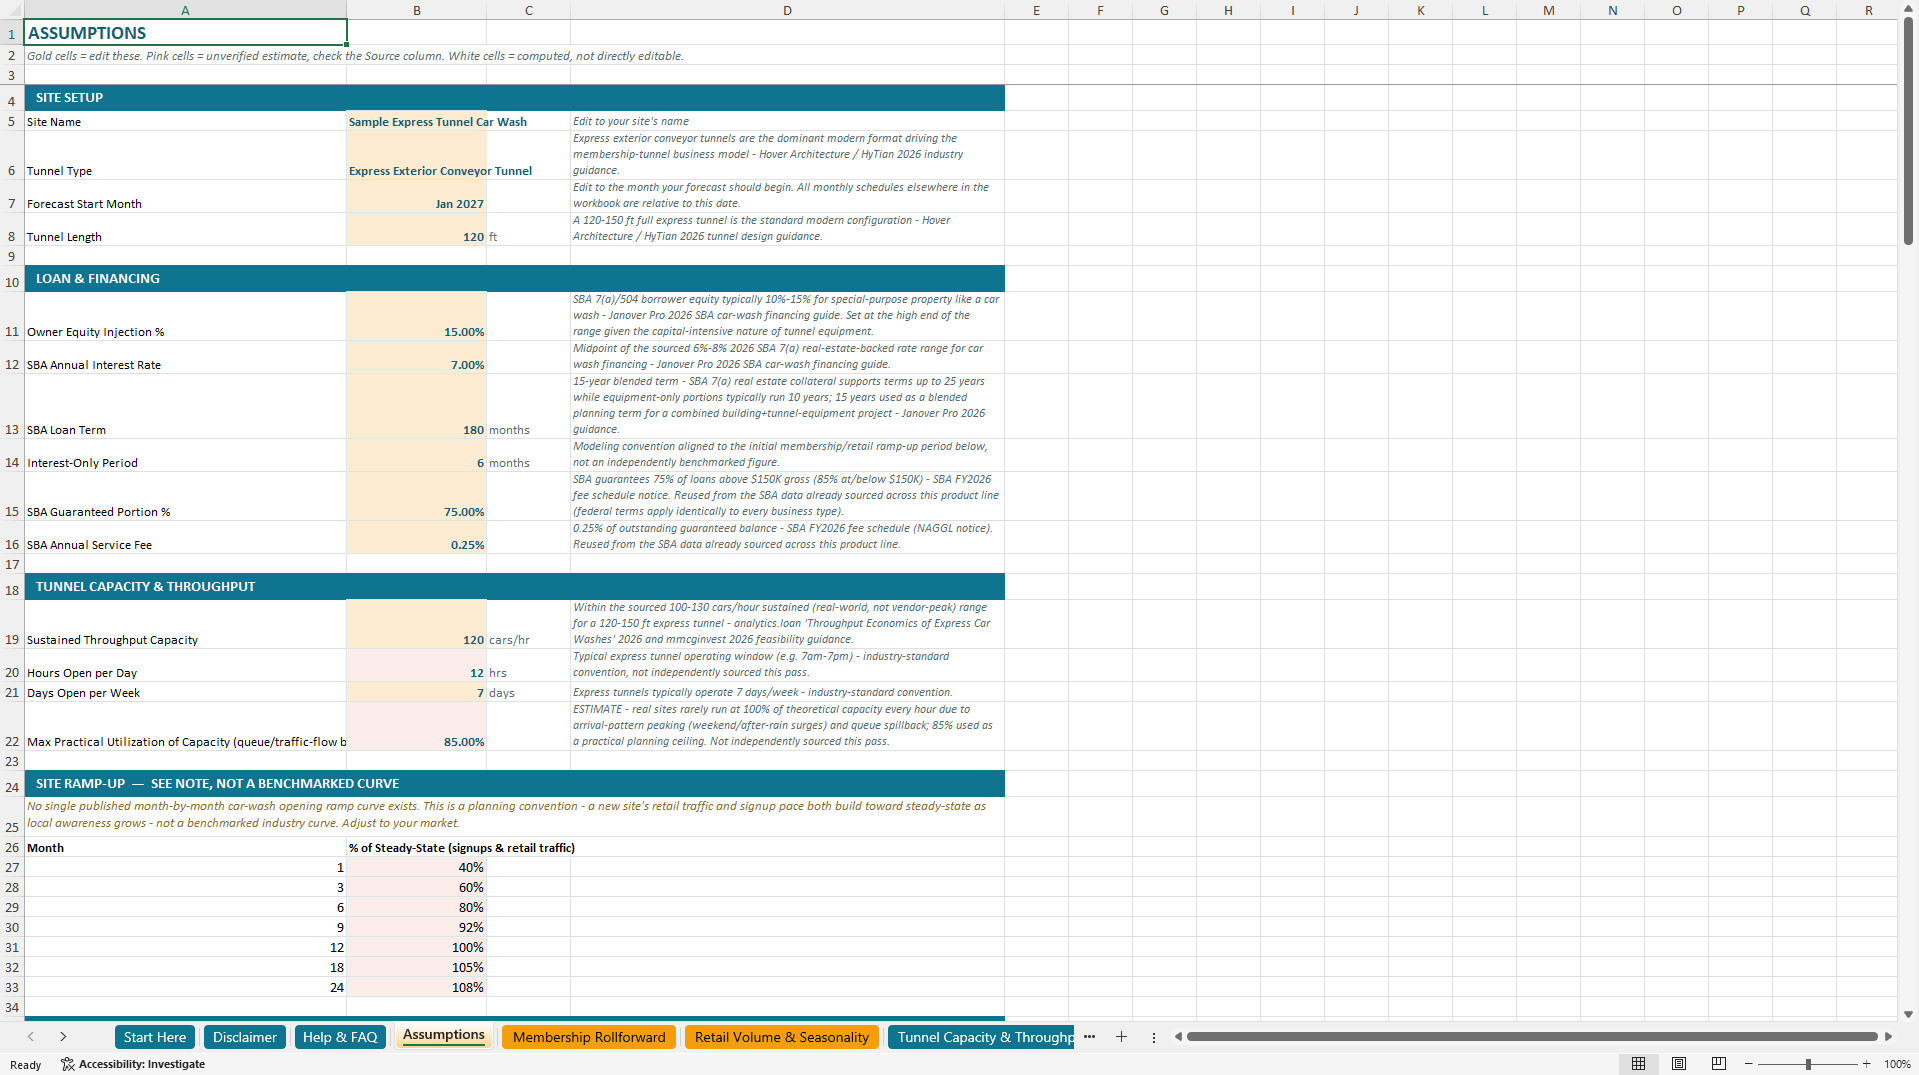Click TUNNEL CAPACITY & THROUGHPUT section header
The width and height of the screenshot is (1919, 1075).
514,586
